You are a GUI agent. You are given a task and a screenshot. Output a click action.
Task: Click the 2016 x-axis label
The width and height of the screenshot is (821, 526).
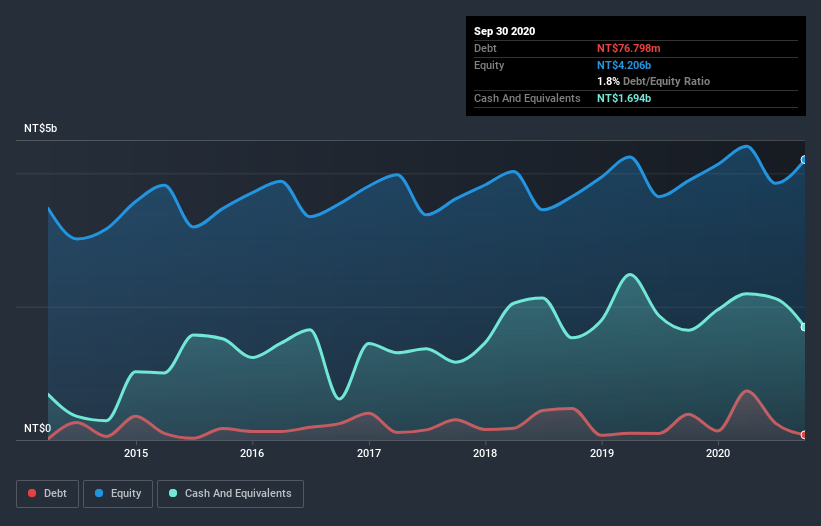tap(252, 453)
